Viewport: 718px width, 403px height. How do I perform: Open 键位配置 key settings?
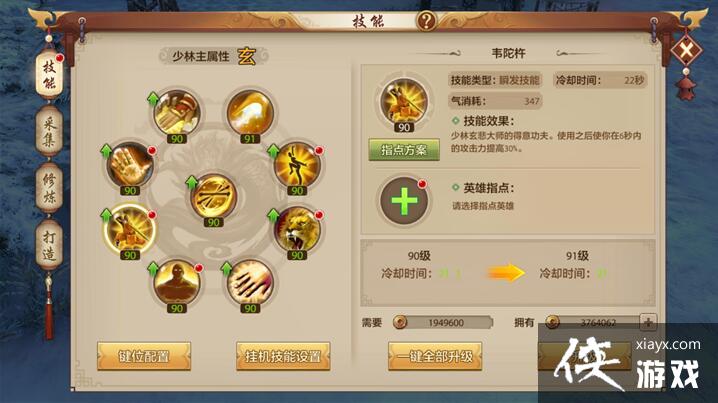click(144, 356)
